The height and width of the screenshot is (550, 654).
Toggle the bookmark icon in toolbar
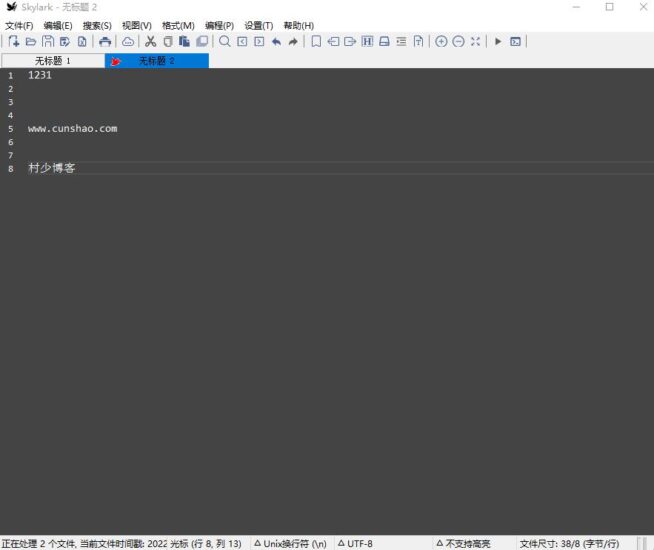[316, 42]
